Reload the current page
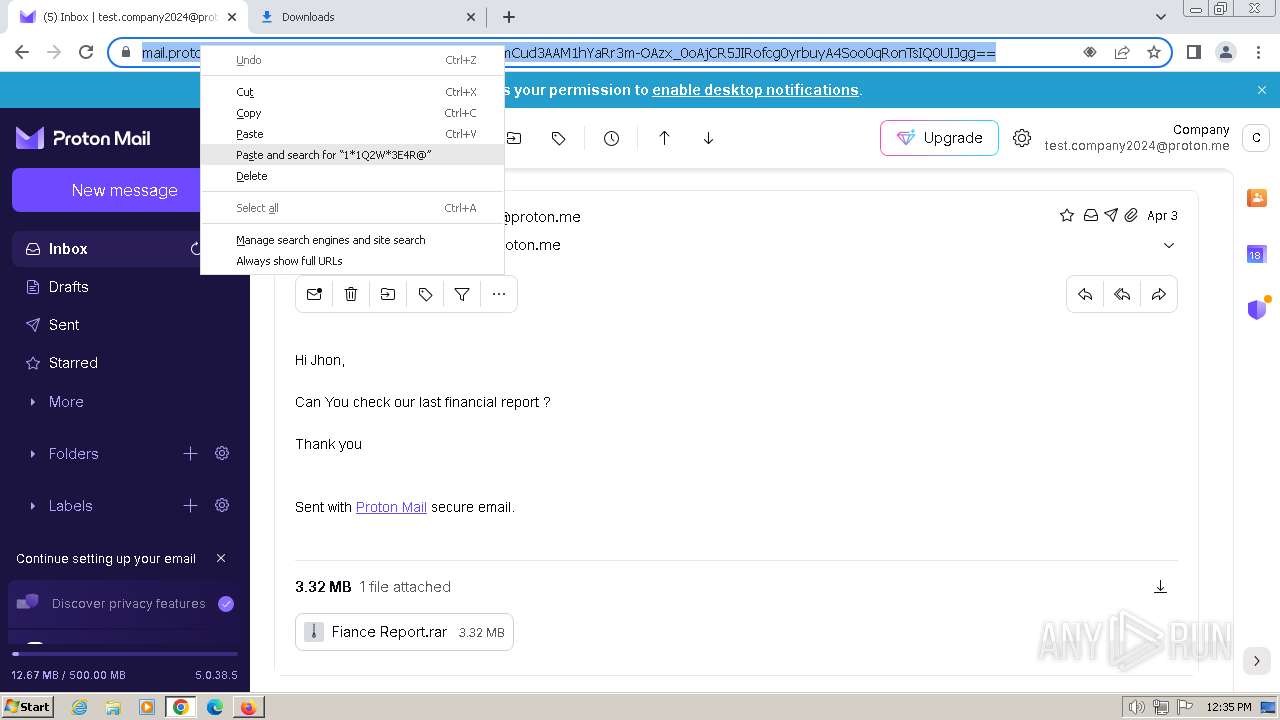The image size is (1280, 720). coord(86,52)
